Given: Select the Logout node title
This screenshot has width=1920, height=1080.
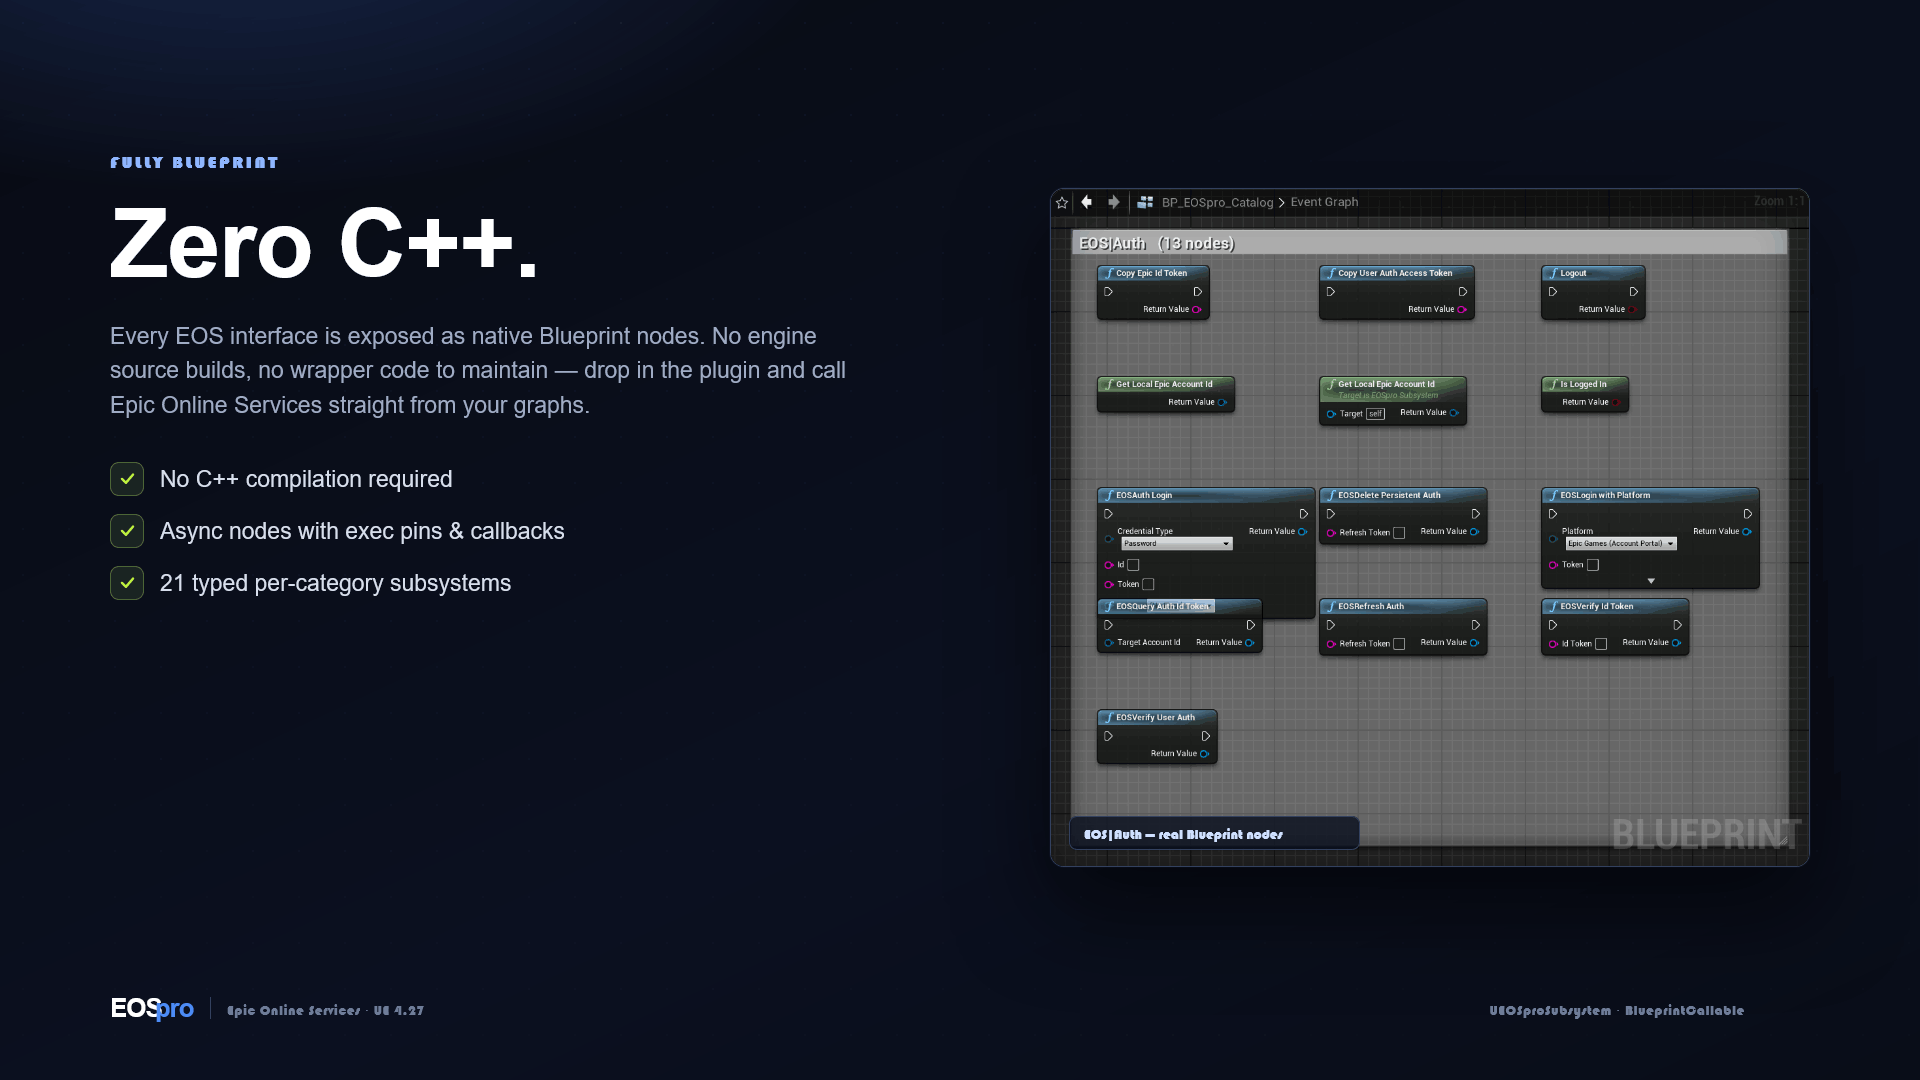Looking at the screenshot, I should [x=1573, y=273].
